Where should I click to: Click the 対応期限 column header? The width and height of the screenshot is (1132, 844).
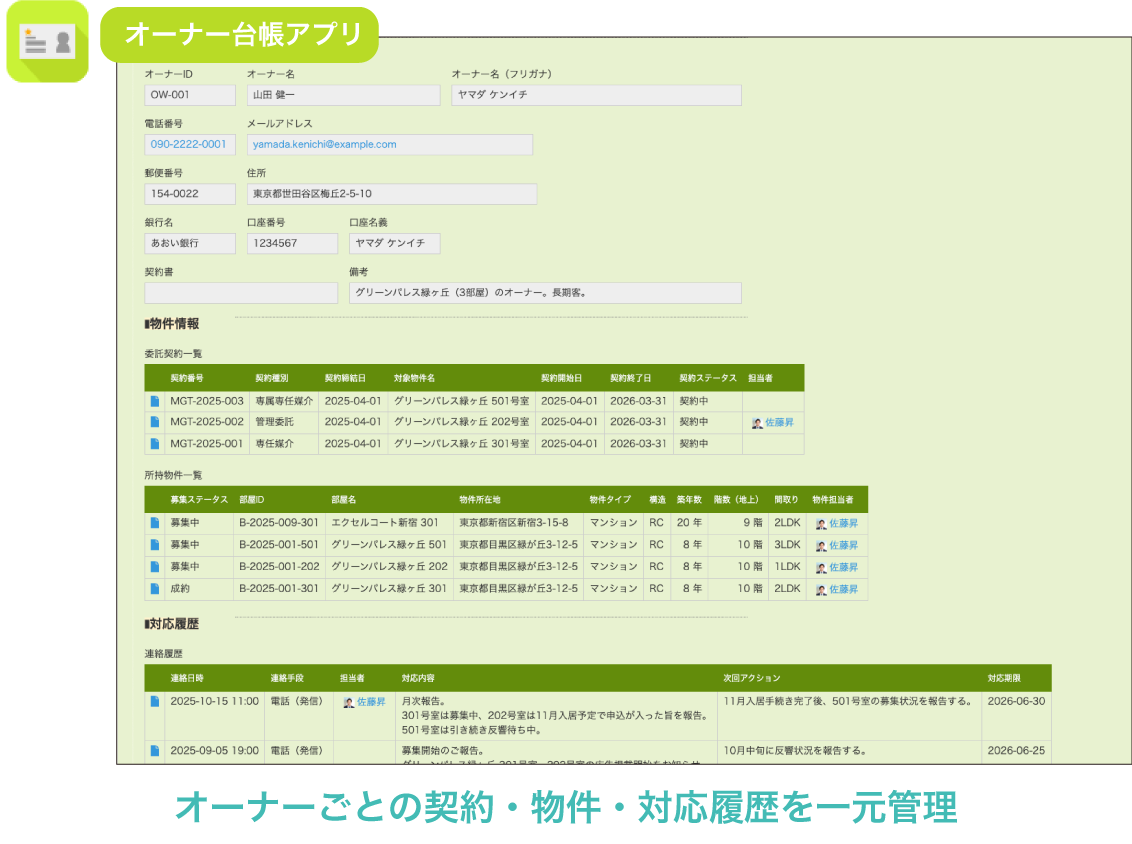click(x=1004, y=678)
